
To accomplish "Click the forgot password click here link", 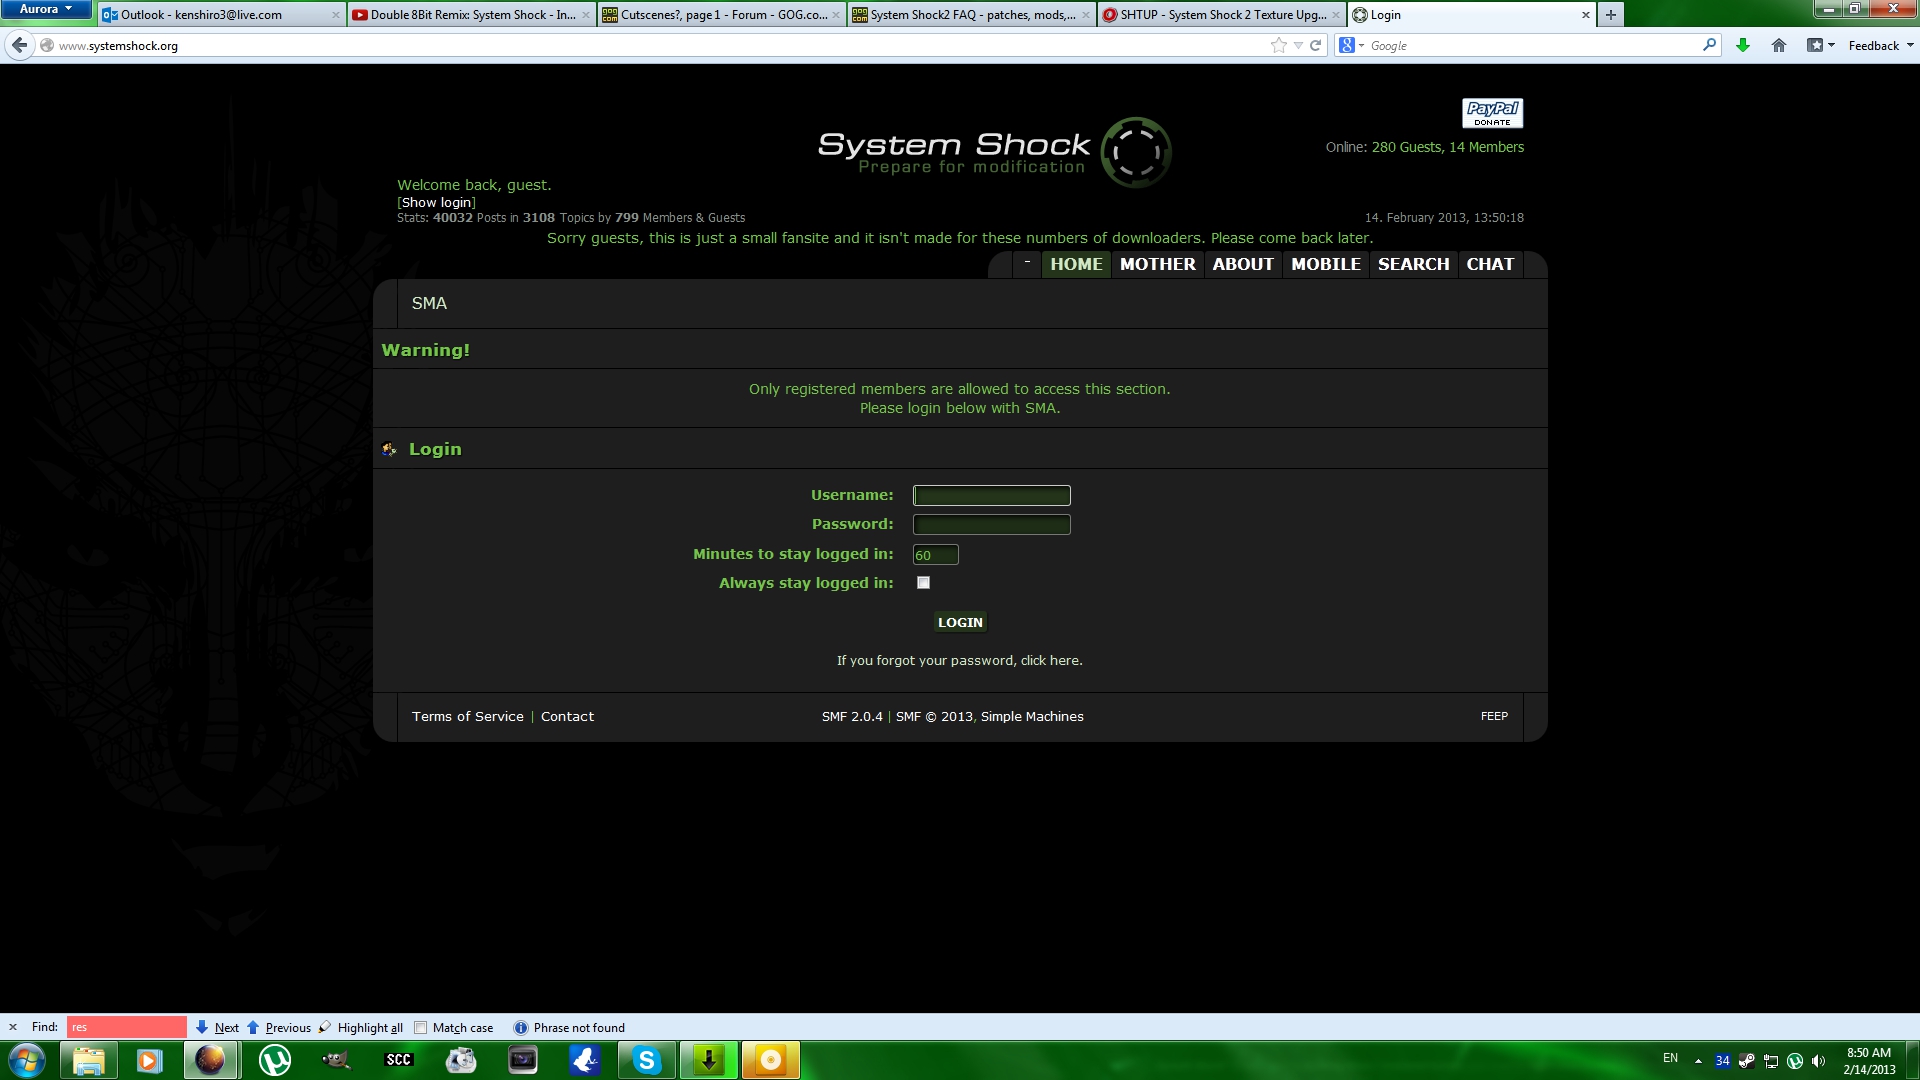I will point(1049,660).
